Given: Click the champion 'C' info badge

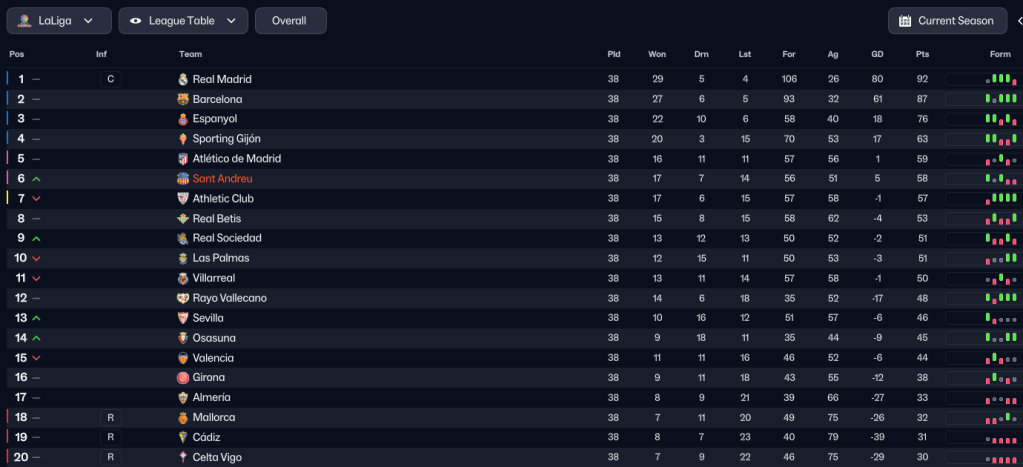Looking at the screenshot, I should [x=110, y=79].
